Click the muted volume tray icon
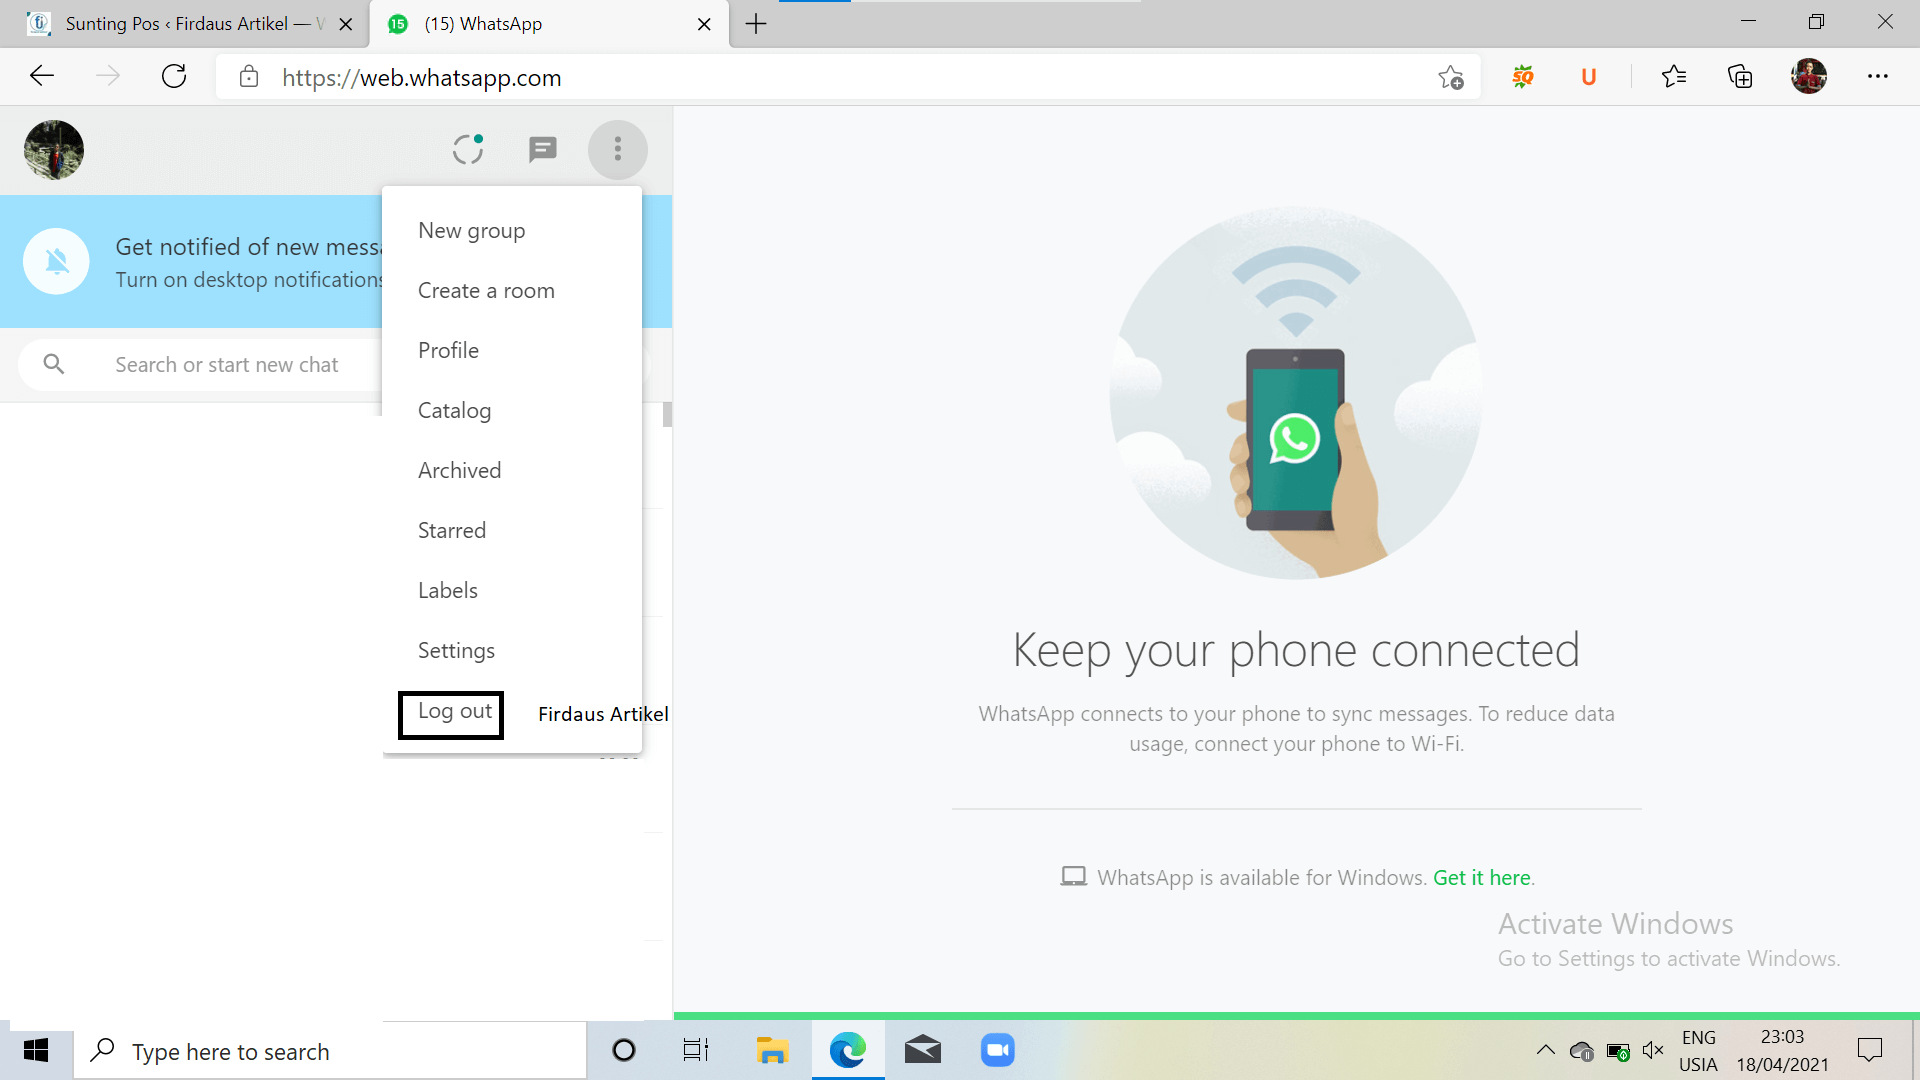This screenshot has width=1920, height=1080. [x=1653, y=1050]
